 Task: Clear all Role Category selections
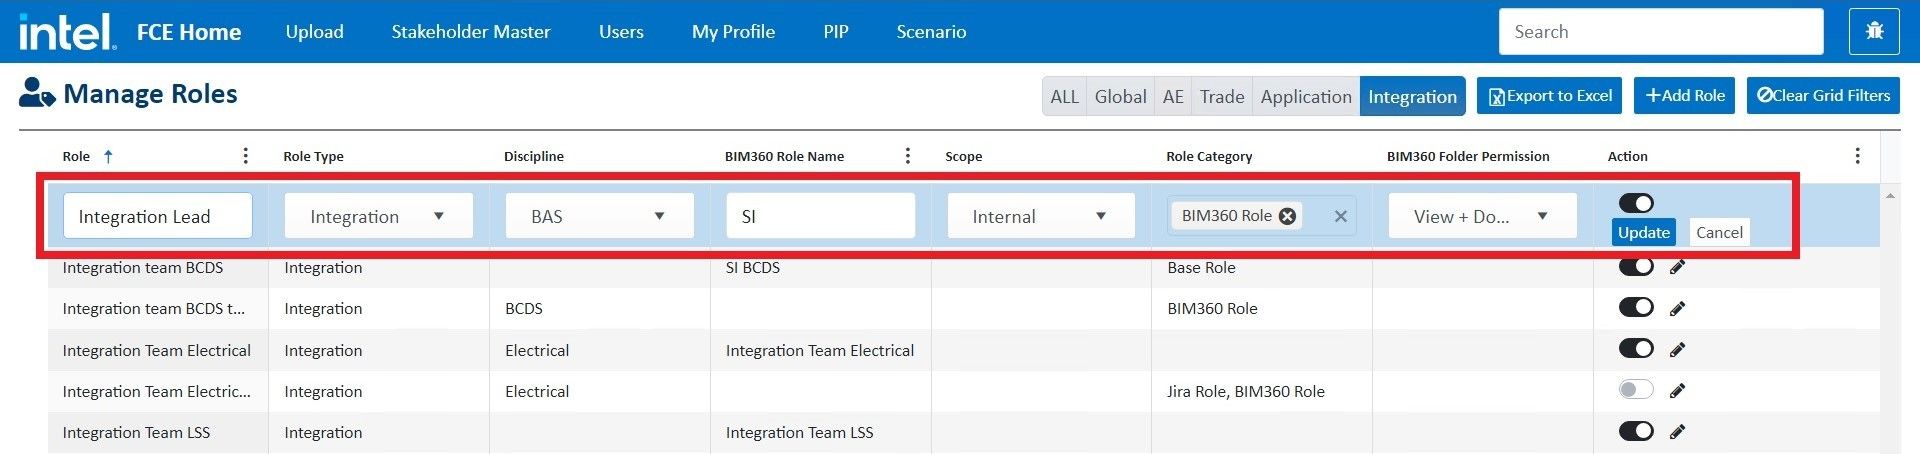pyautogui.click(x=1340, y=216)
